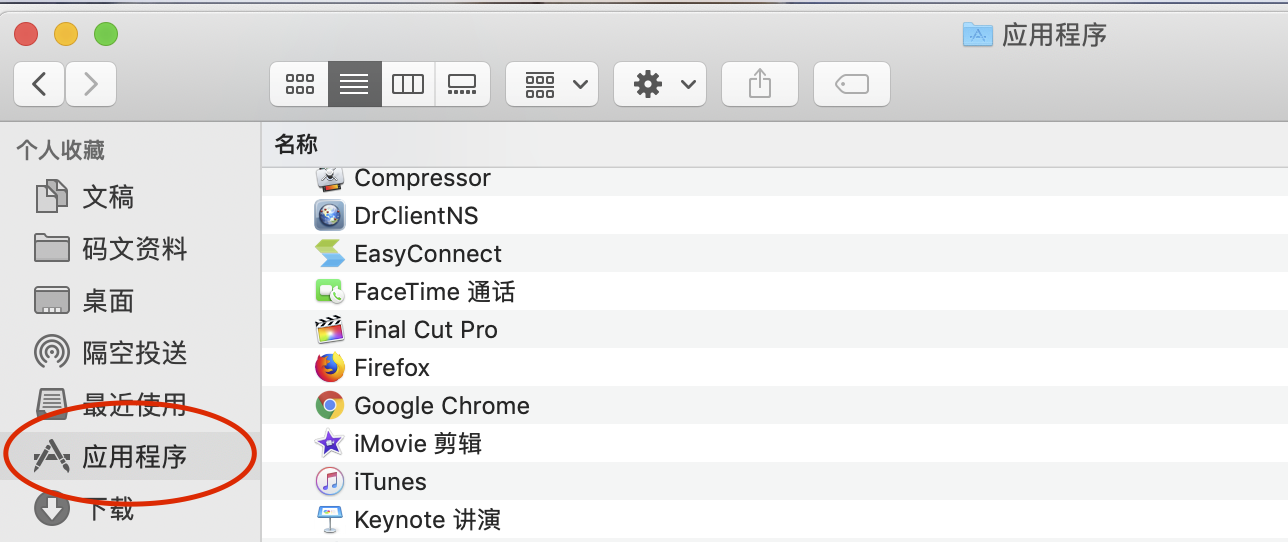Sort list by 名称 column header
This screenshot has width=1288, height=542.
pyautogui.click(x=296, y=145)
